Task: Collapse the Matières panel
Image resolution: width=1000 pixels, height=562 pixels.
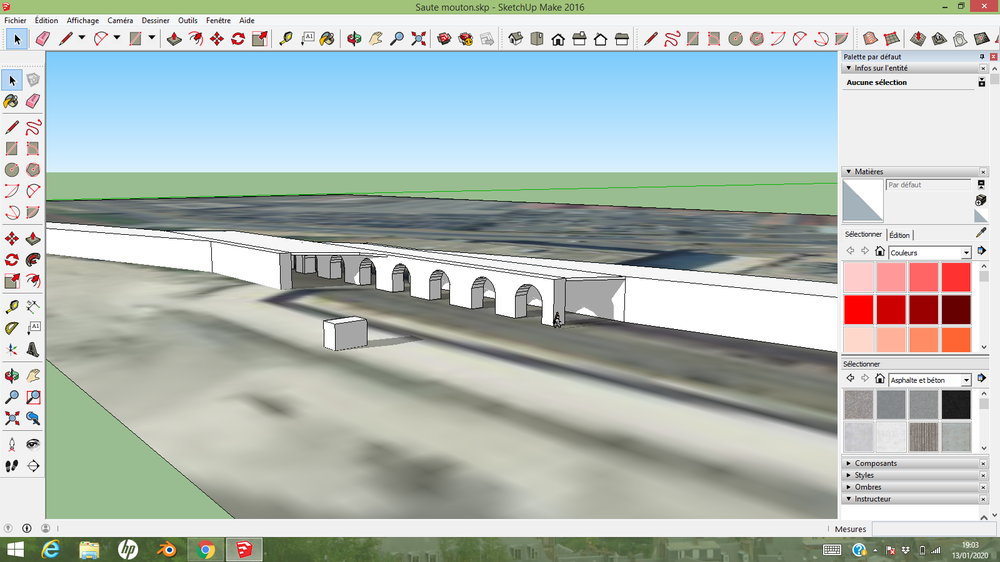Action: tap(848, 172)
